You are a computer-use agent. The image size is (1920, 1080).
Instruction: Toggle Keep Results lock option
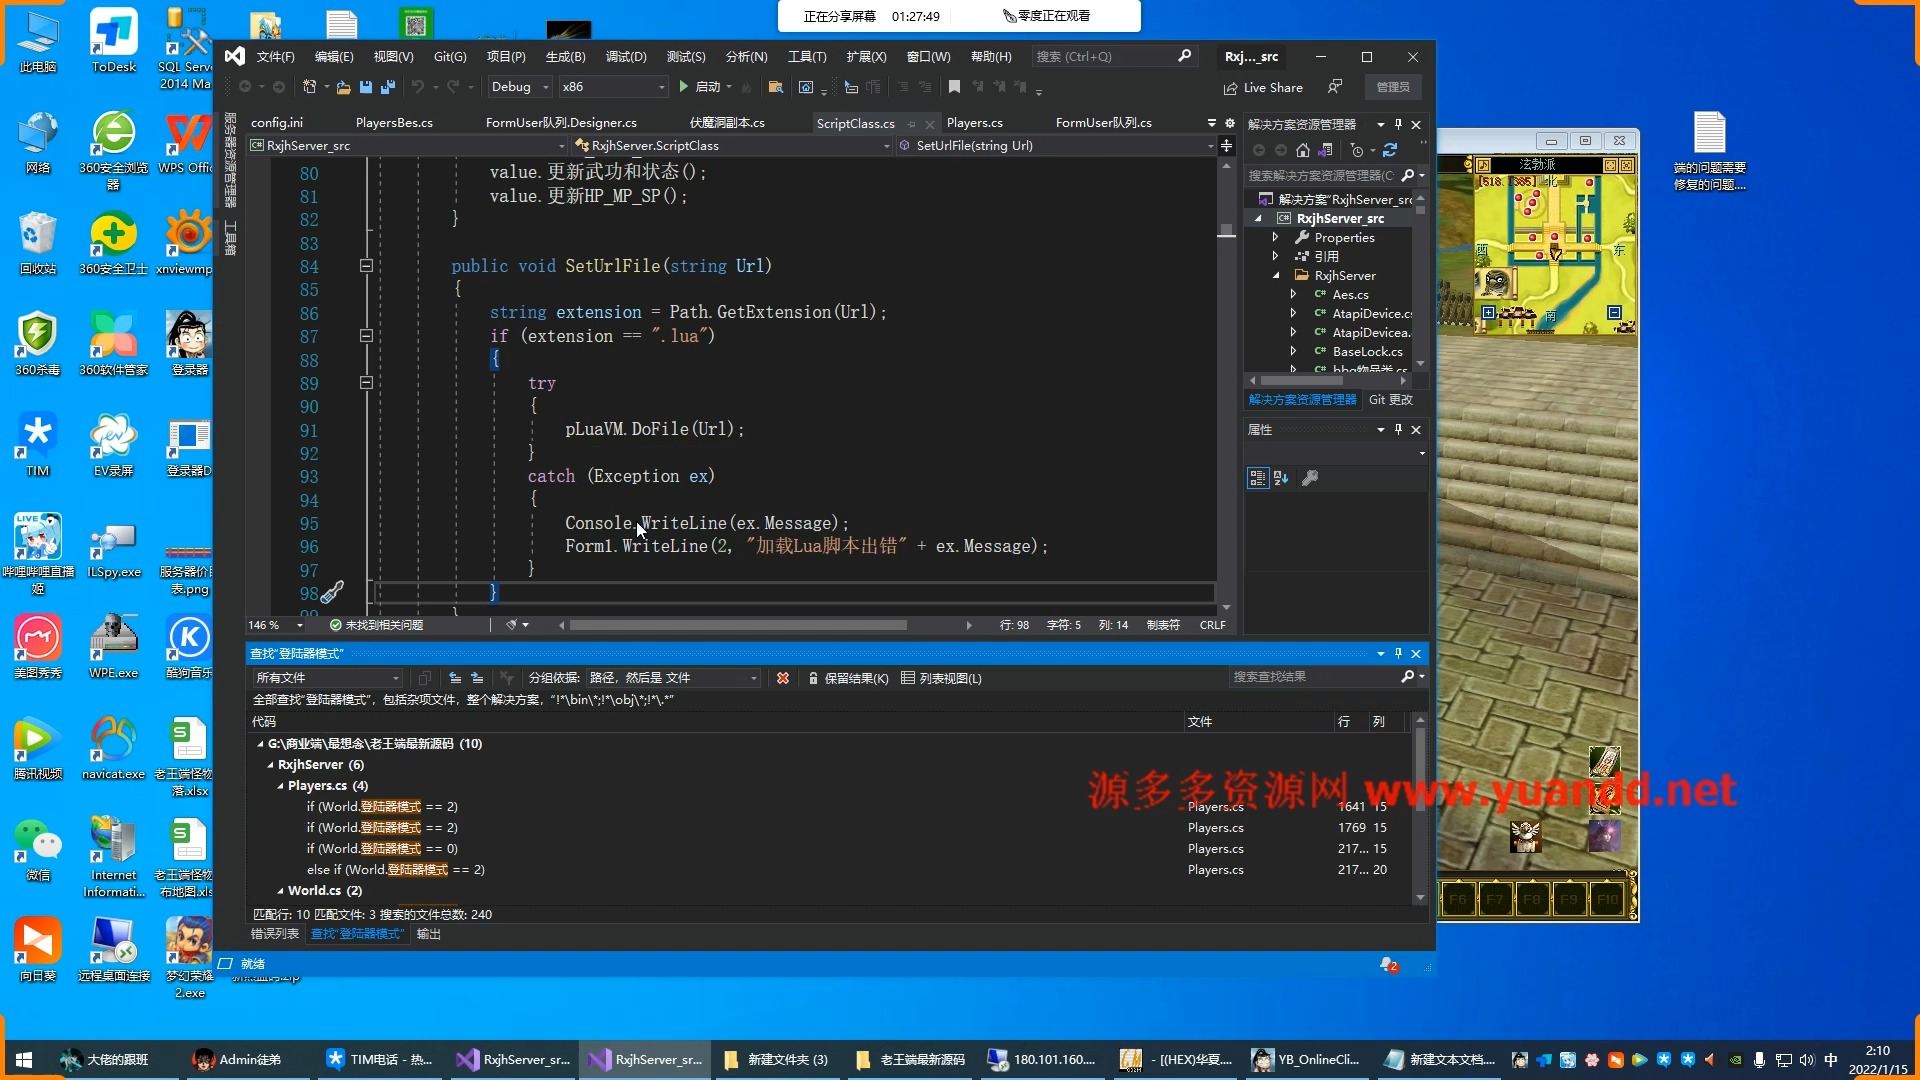coord(847,678)
